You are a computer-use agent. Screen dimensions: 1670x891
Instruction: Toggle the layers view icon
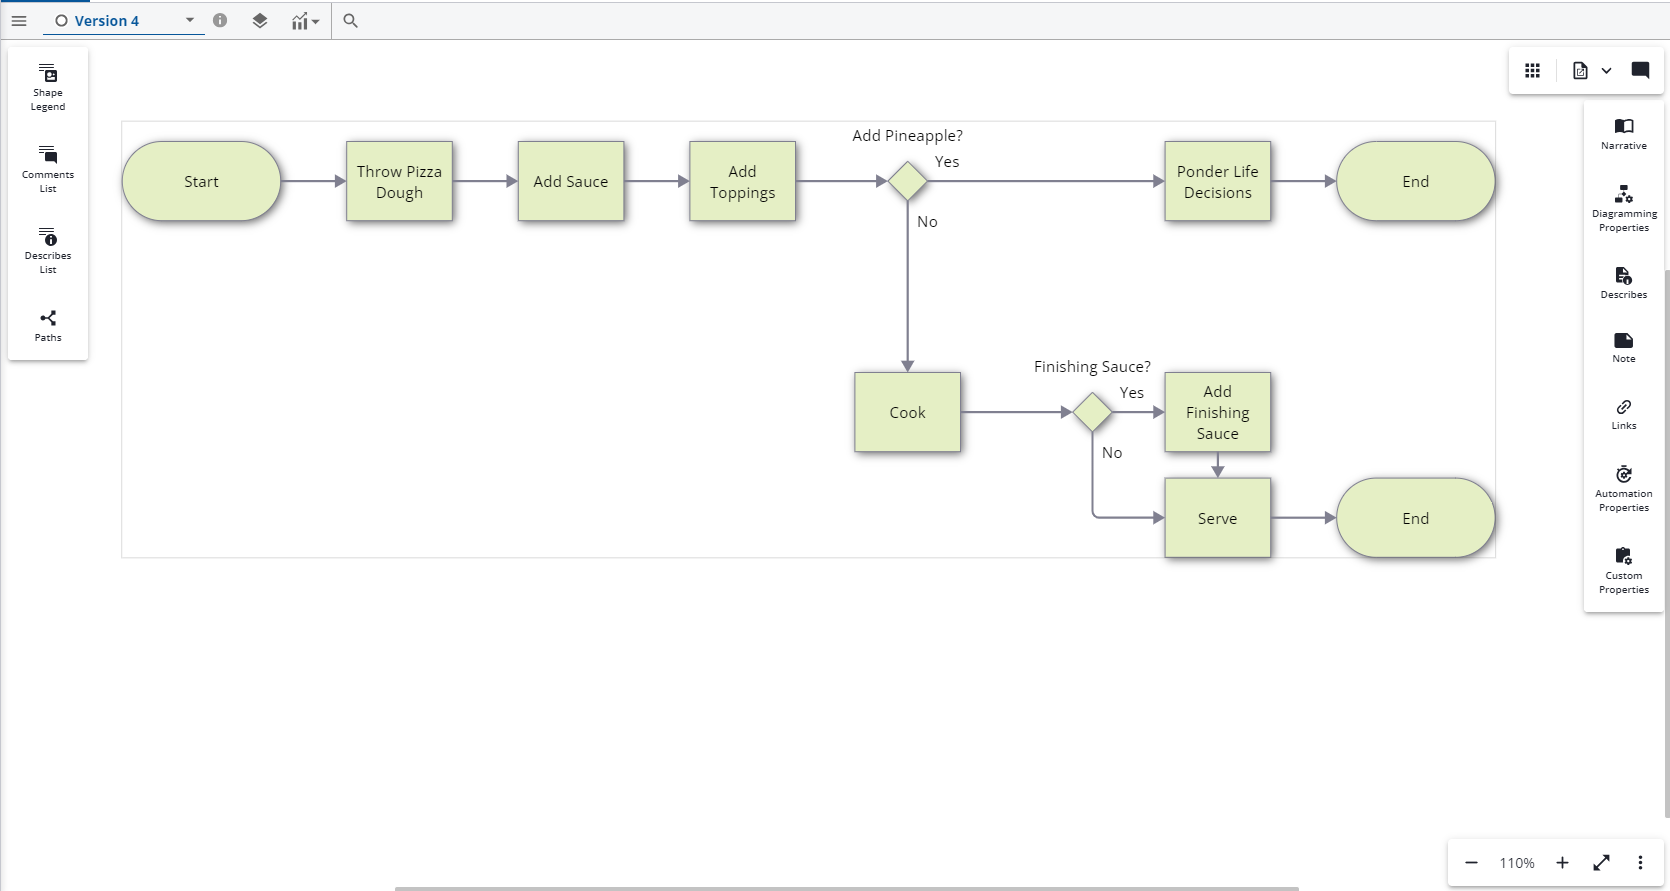tap(260, 21)
